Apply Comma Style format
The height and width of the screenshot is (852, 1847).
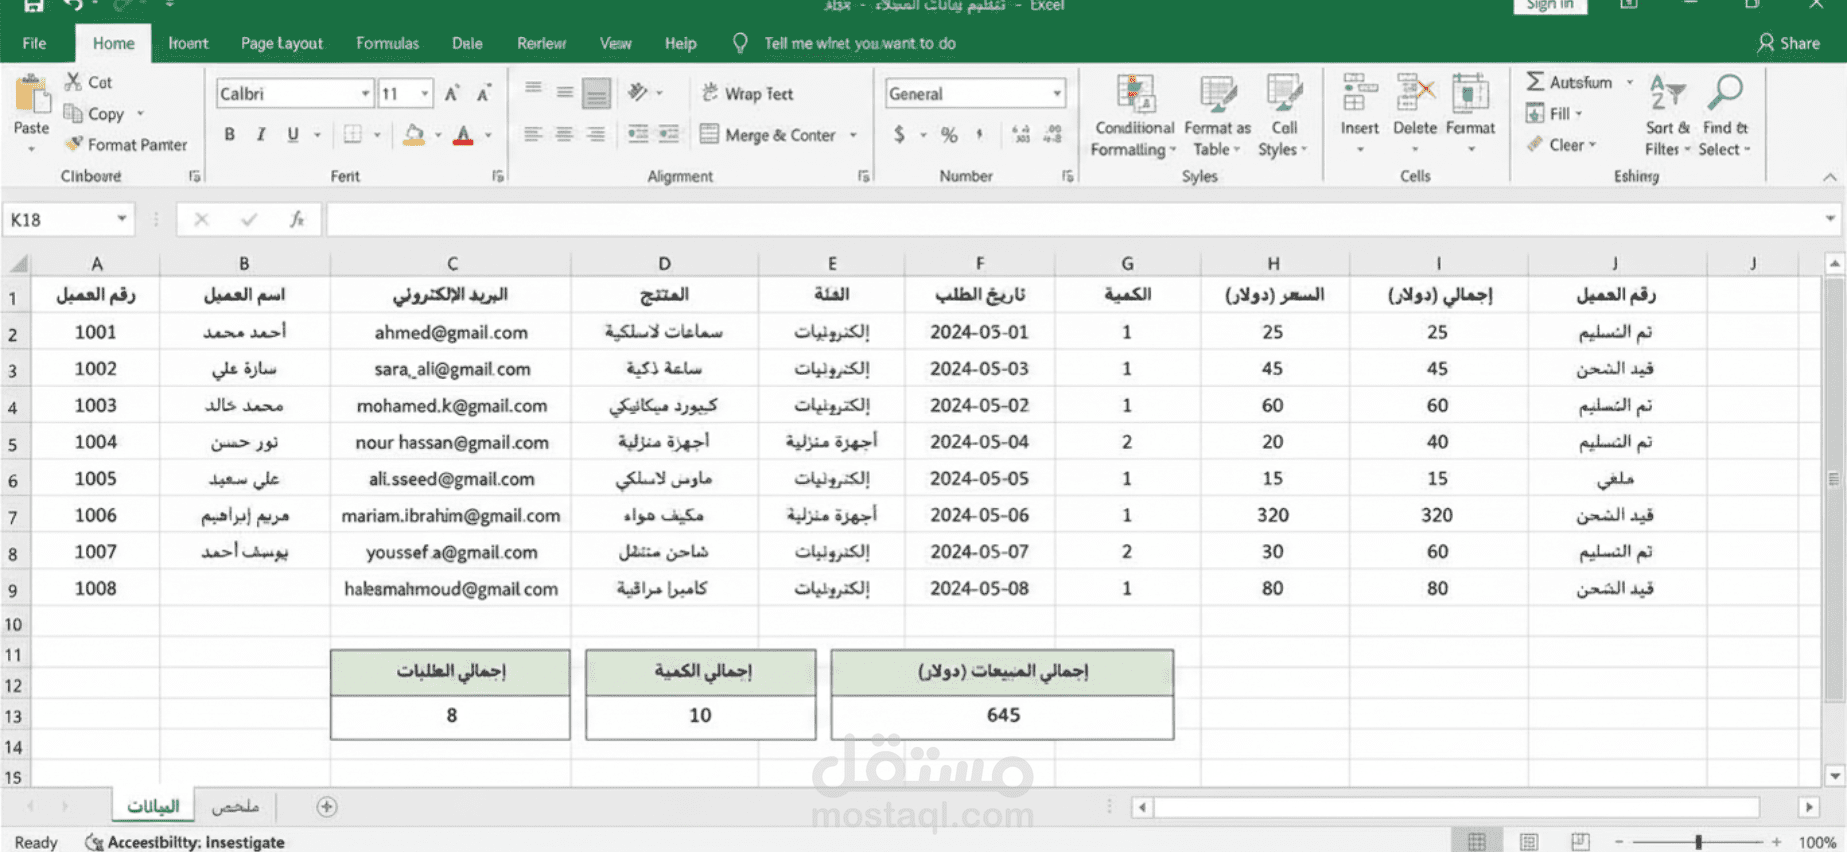click(x=980, y=134)
